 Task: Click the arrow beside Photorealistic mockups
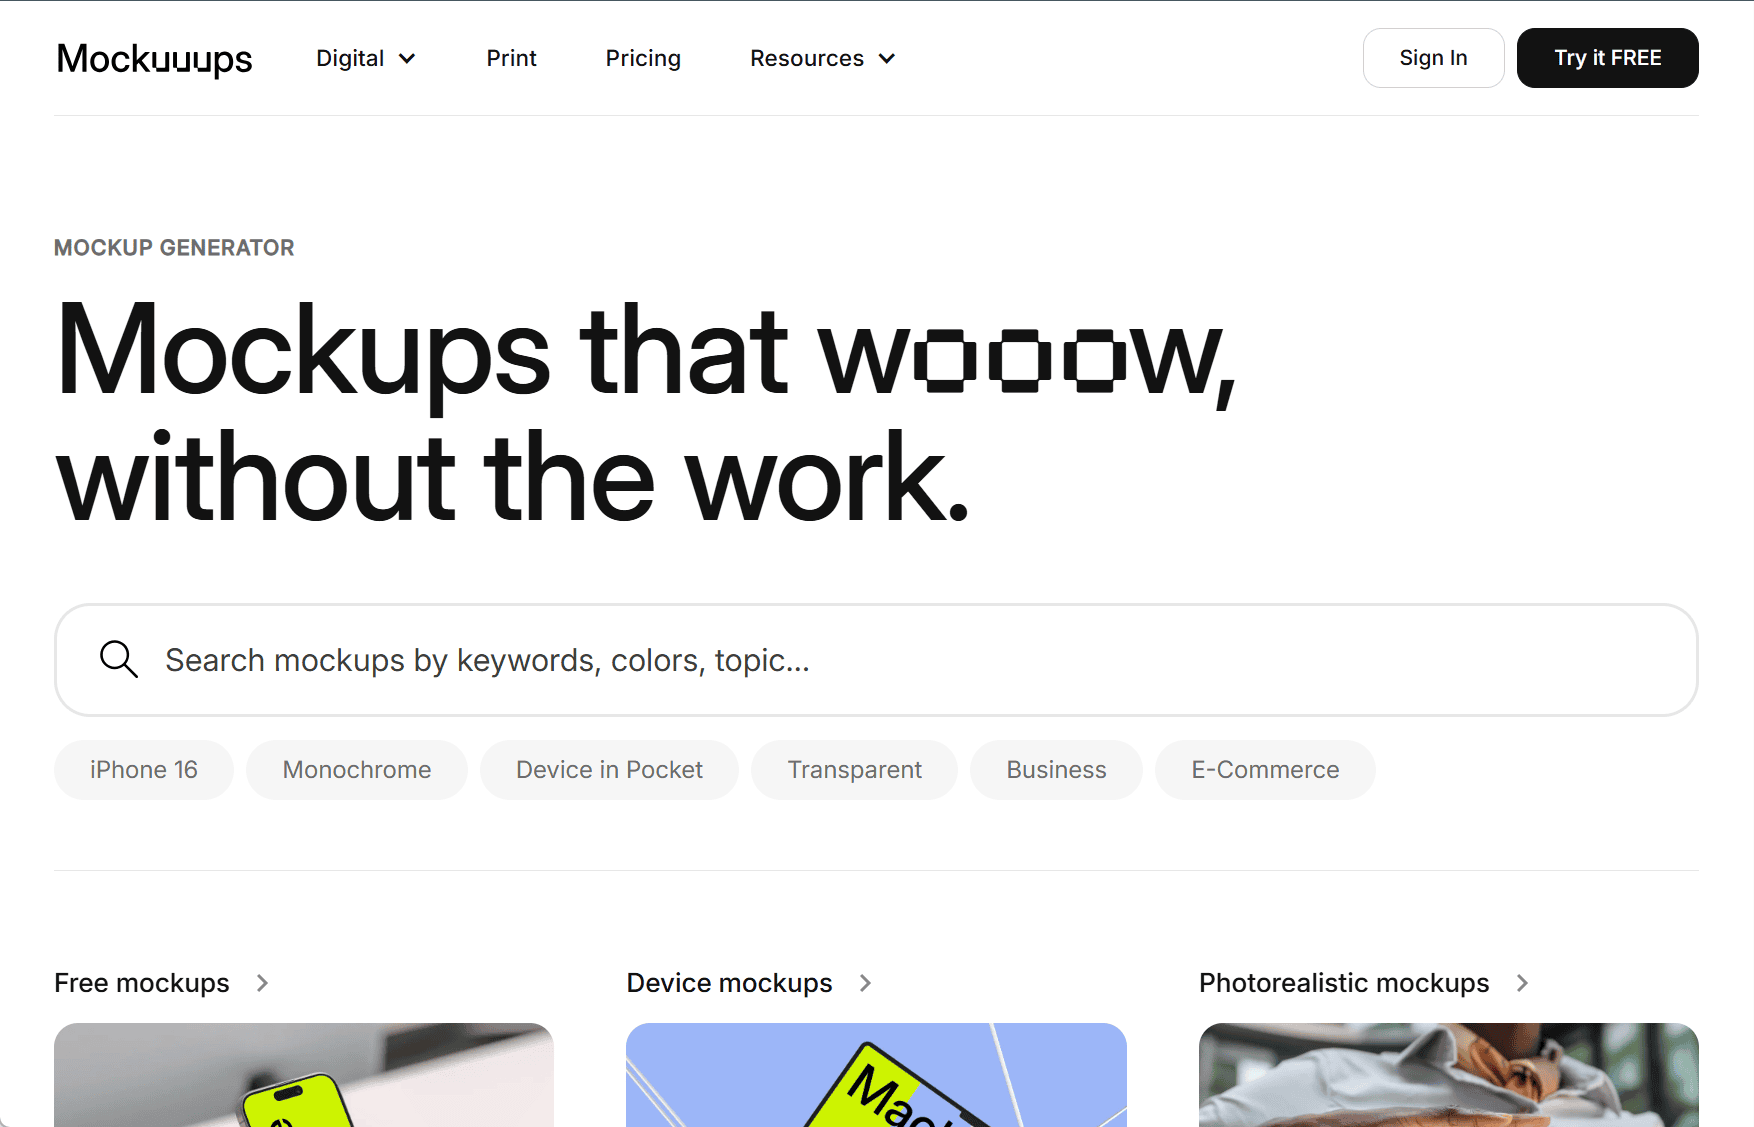click(1522, 983)
